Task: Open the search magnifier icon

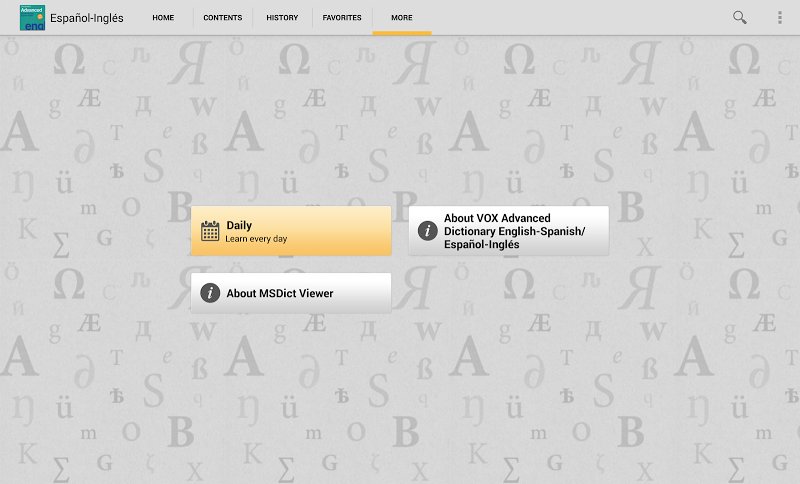Action: click(x=740, y=17)
